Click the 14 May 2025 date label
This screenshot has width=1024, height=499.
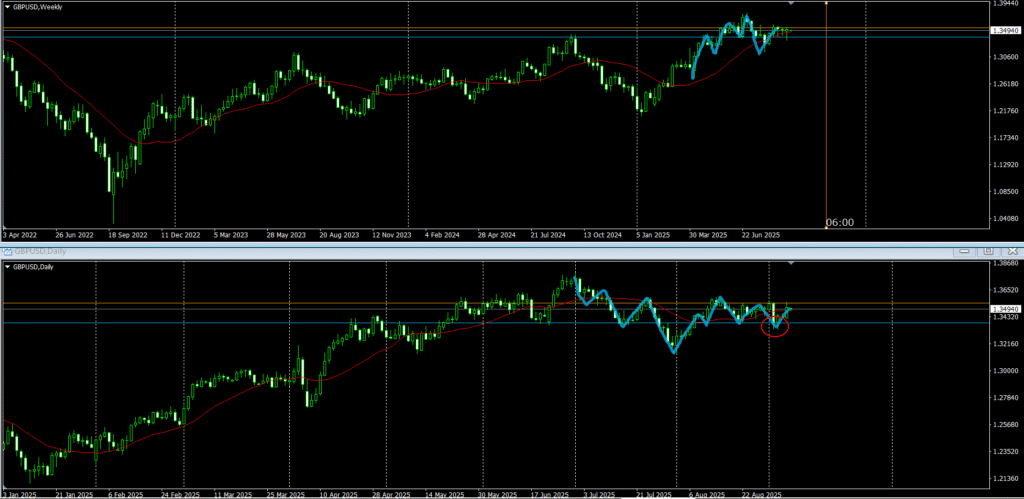444,495
